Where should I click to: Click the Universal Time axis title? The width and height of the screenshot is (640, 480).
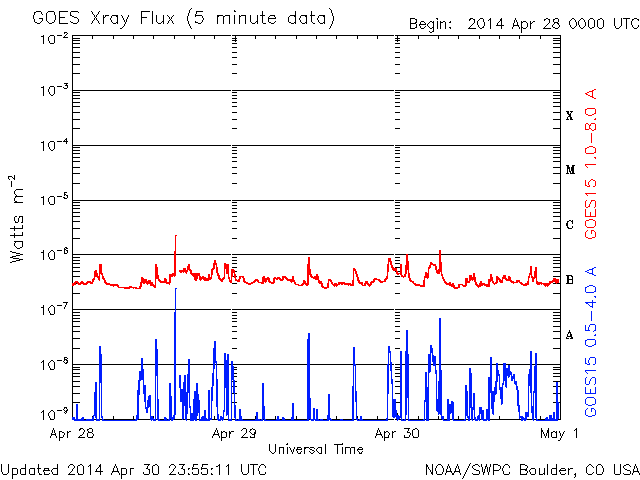[x=315, y=449]
